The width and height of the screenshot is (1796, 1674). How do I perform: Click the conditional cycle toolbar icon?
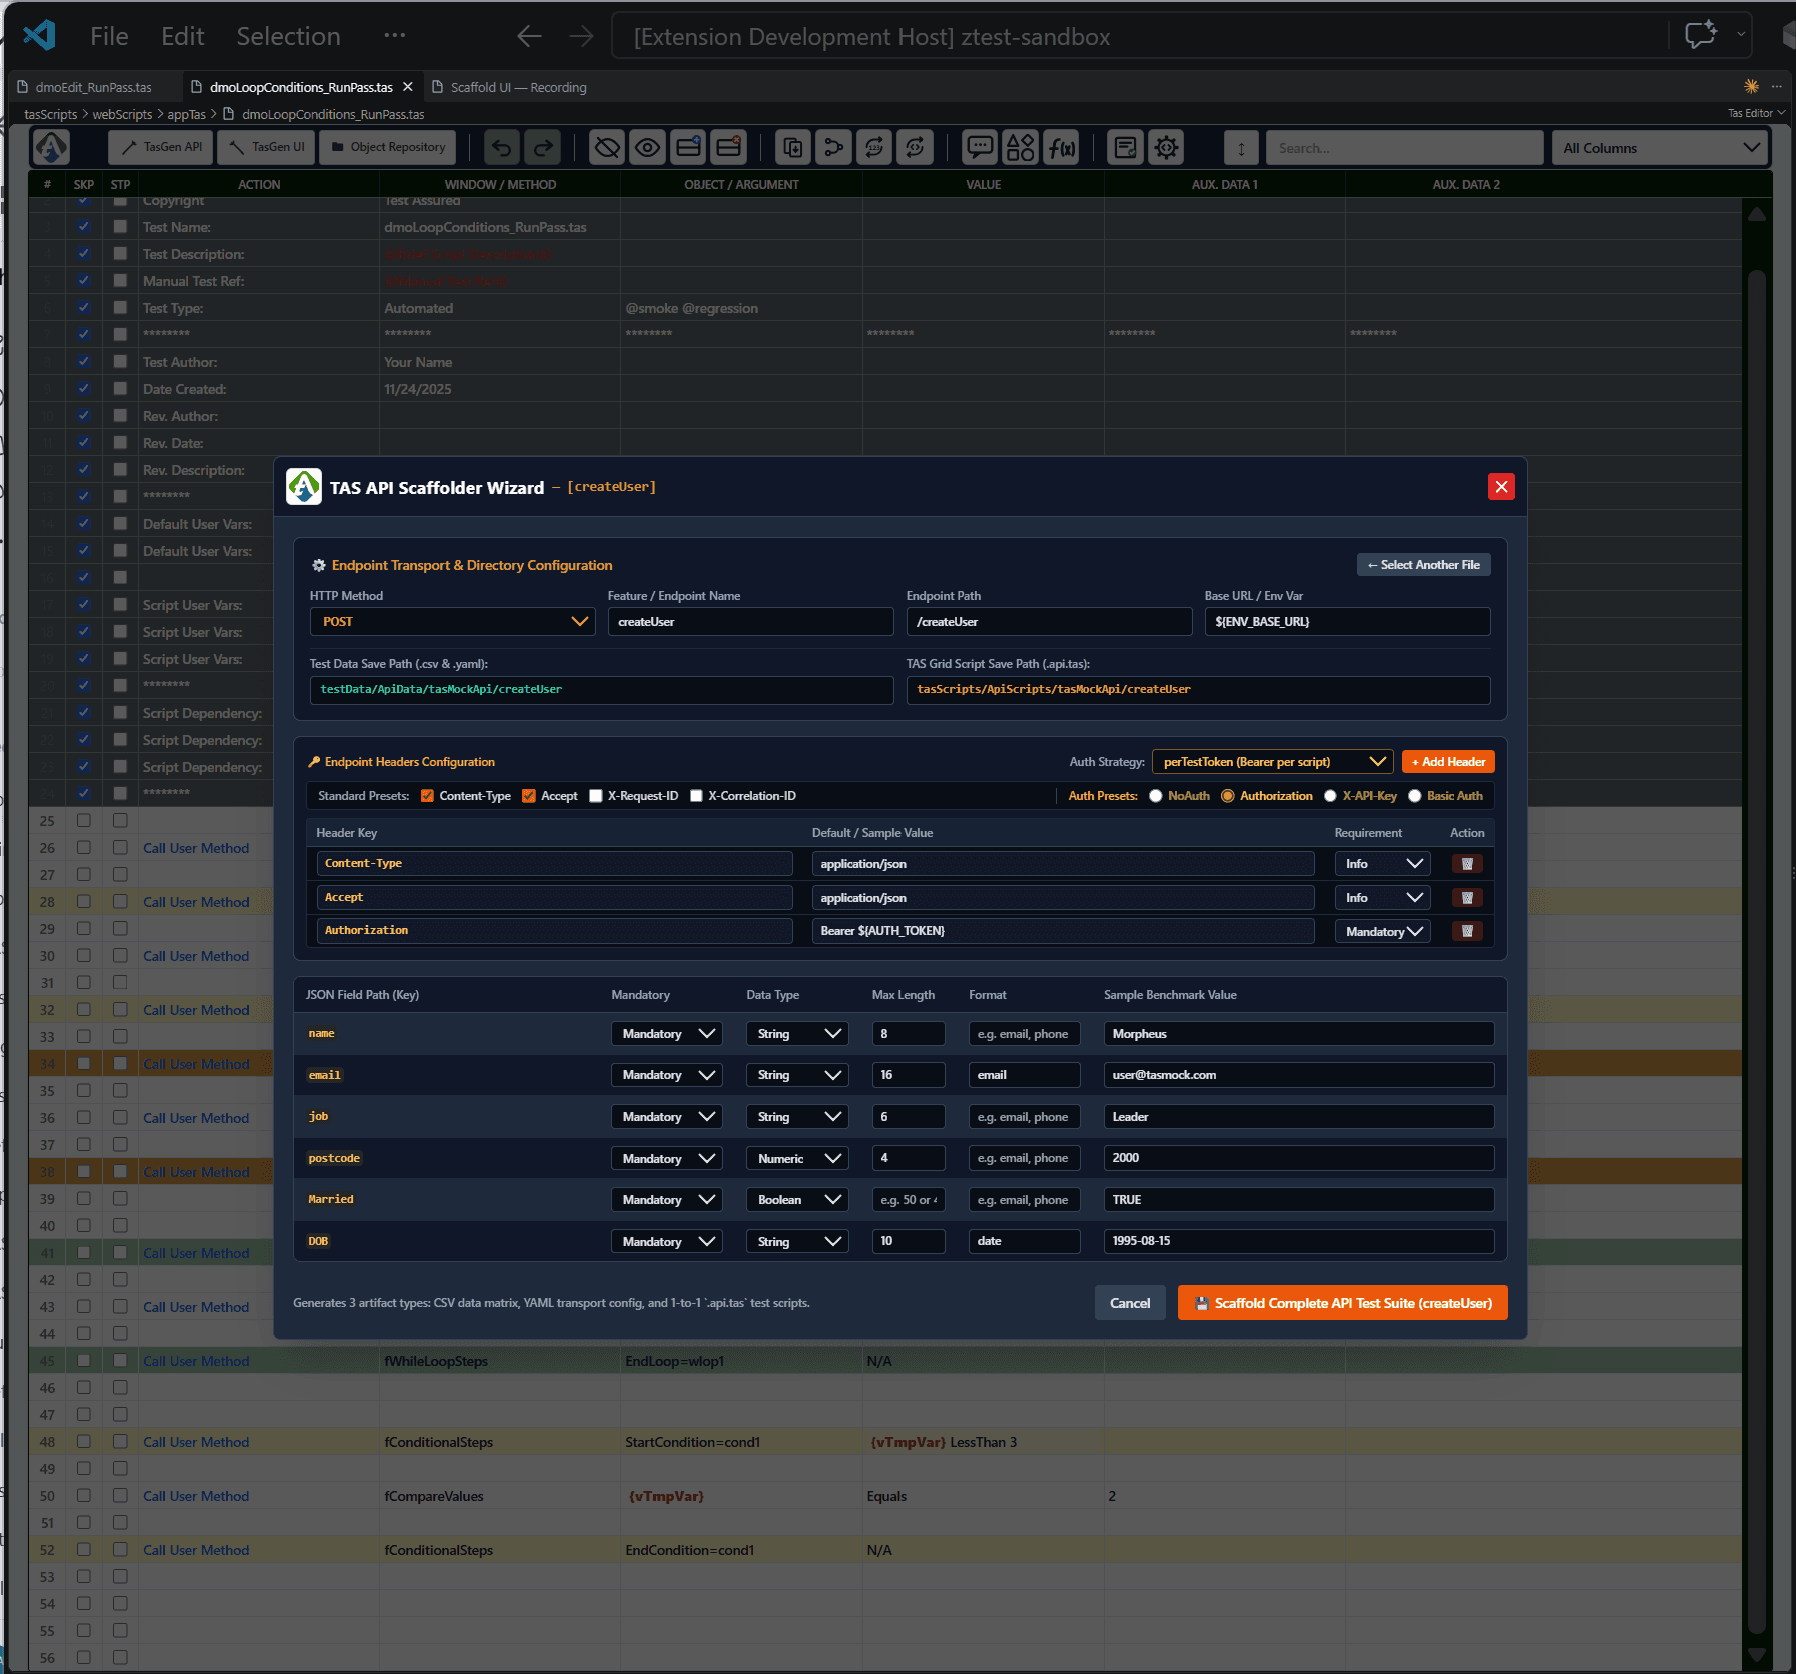[x=915, y=148]
